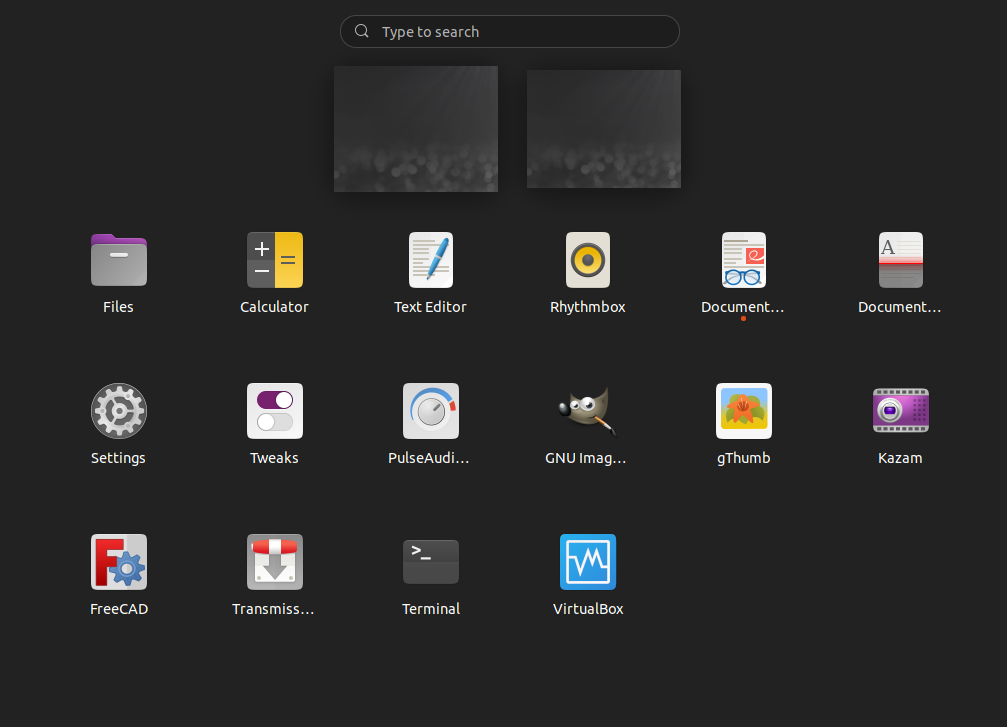Open the Files app icon
The image size is (1007, 727).
(119, 260)
